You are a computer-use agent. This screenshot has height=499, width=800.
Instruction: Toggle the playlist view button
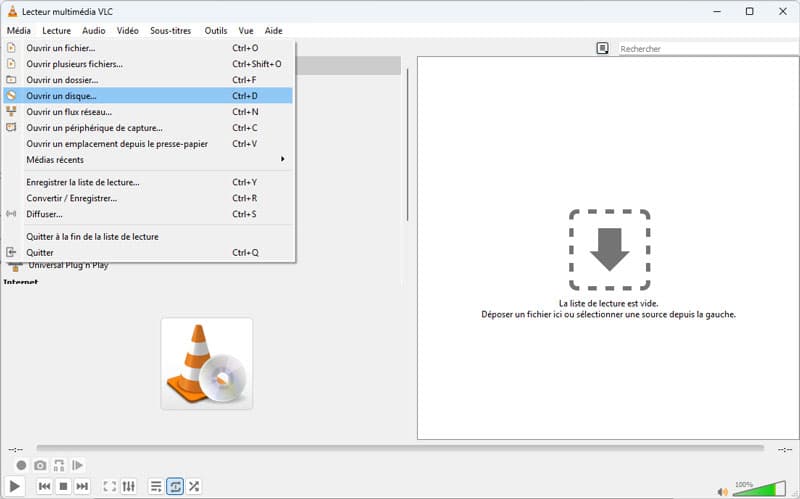click(156, 486)
